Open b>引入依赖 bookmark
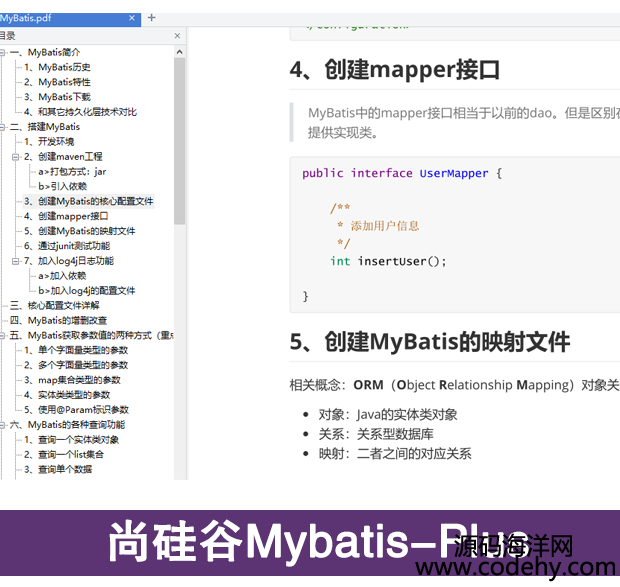Screen dimensions: 620x587 tap(62, 187)
